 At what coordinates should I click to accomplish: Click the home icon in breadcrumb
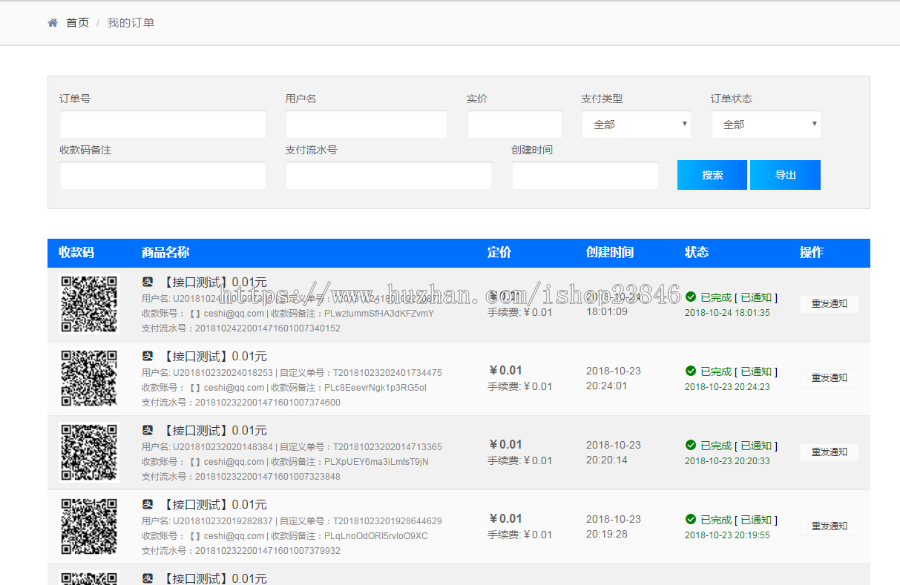[x=52, y=23]
